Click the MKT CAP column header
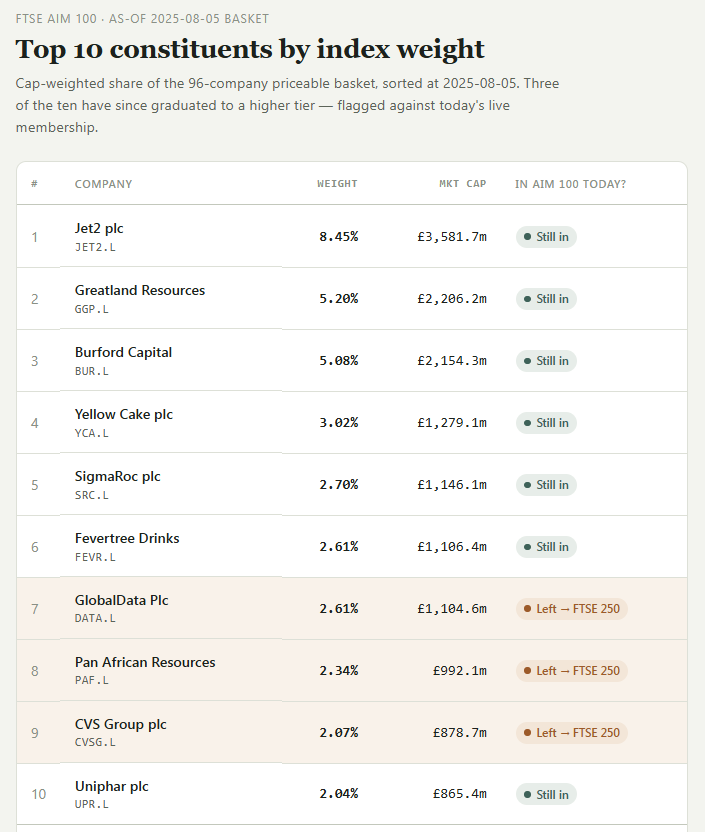Image resolution: width=705 pixels, height=832 pixels. pos(463,184)
